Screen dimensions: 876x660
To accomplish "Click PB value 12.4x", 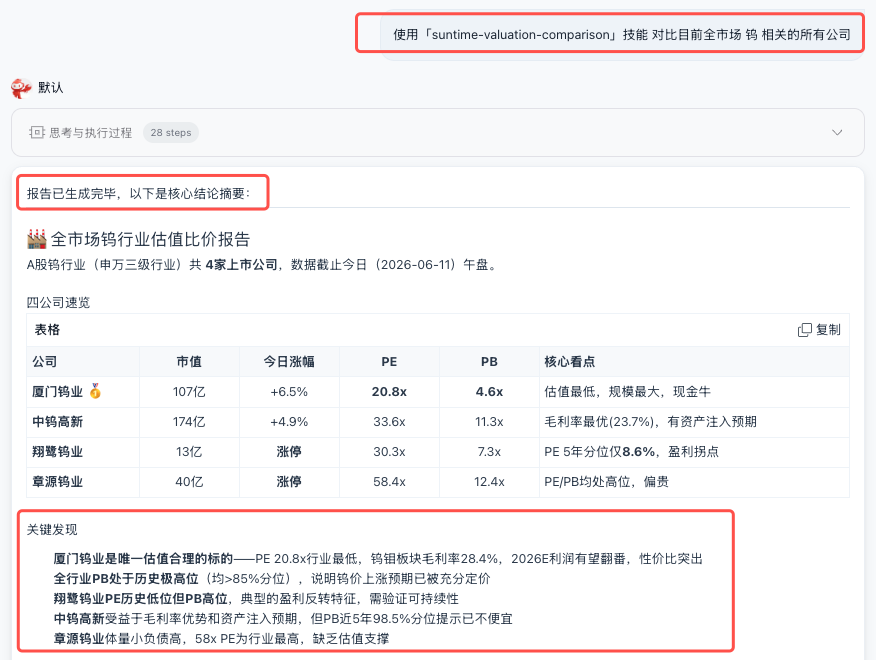I will (x=489, y=482).
